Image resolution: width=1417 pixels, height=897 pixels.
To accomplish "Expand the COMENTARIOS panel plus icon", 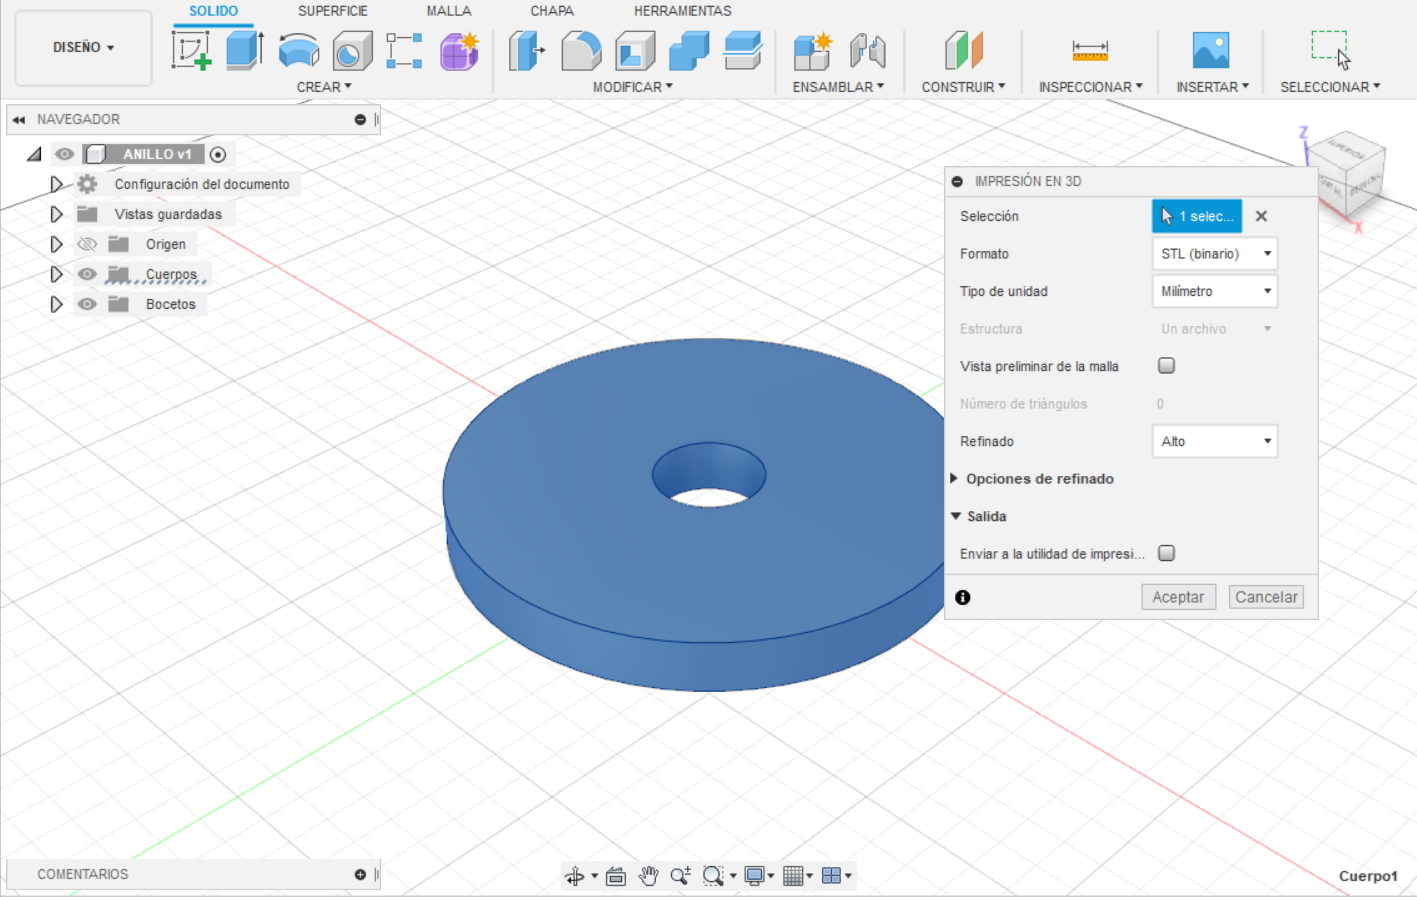I will pos(360,874).
